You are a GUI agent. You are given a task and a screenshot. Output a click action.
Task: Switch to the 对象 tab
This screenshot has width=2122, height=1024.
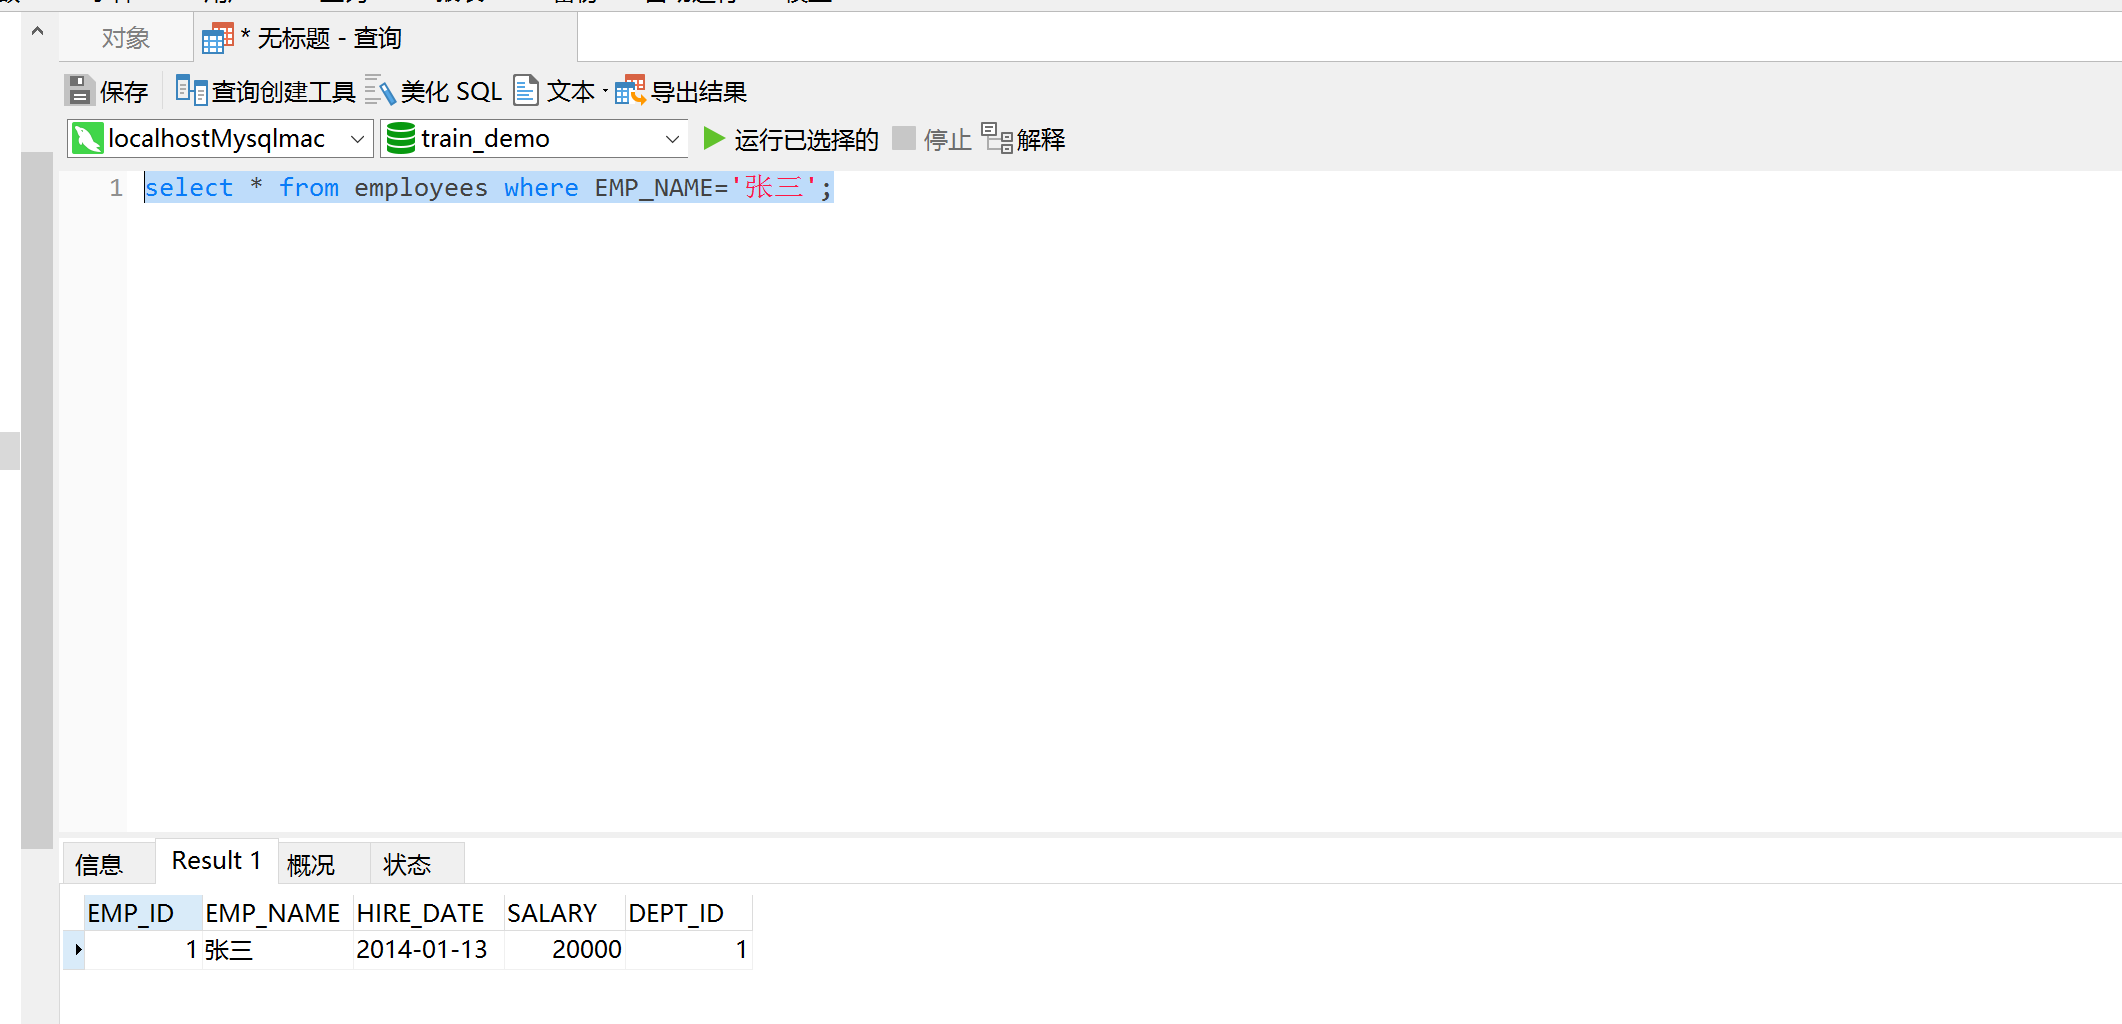(126, 38)
